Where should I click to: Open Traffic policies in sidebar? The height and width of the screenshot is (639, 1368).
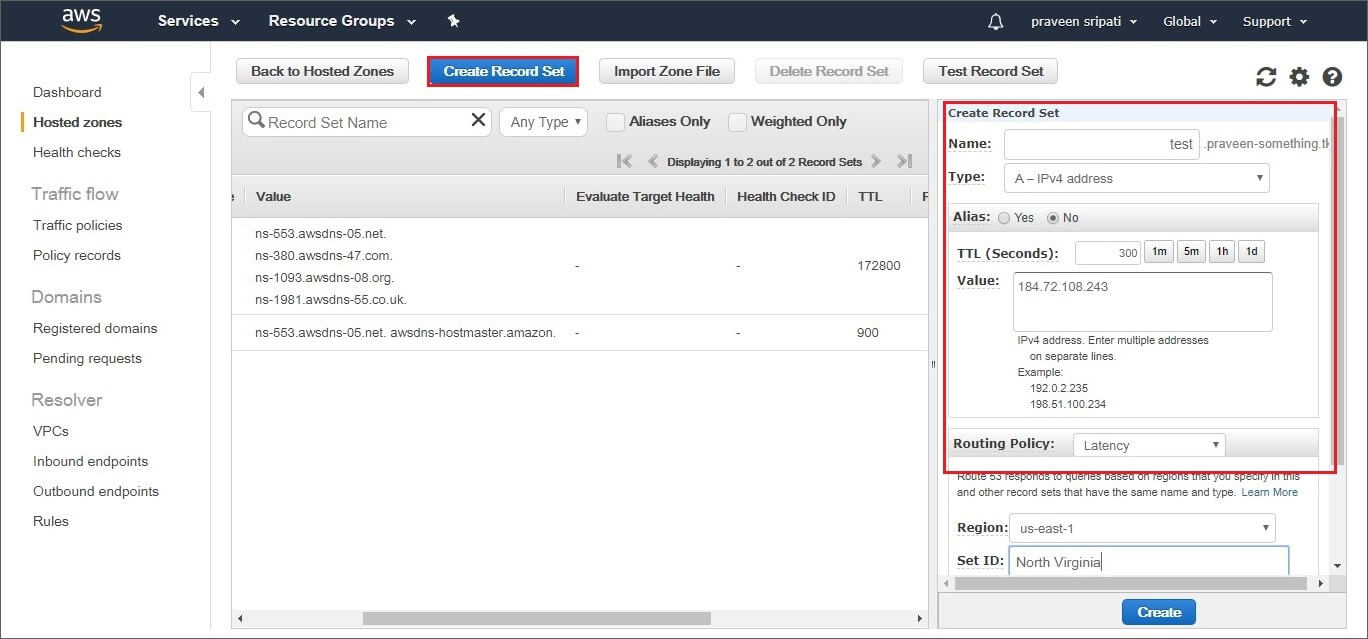coord(77,225)
